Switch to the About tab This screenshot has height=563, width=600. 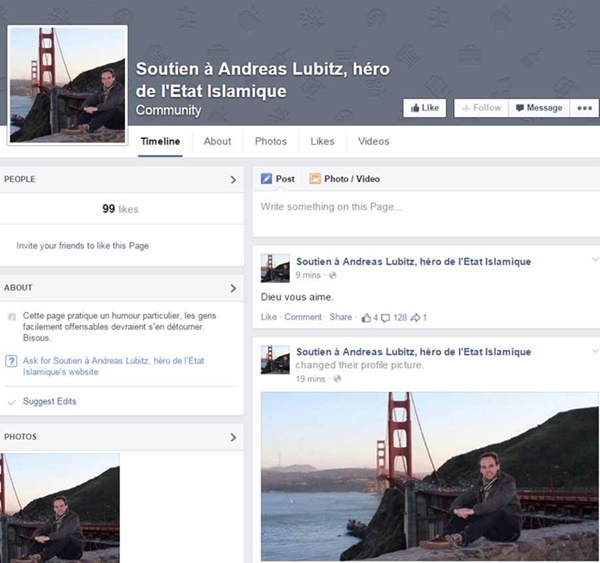tap(217, 141)
